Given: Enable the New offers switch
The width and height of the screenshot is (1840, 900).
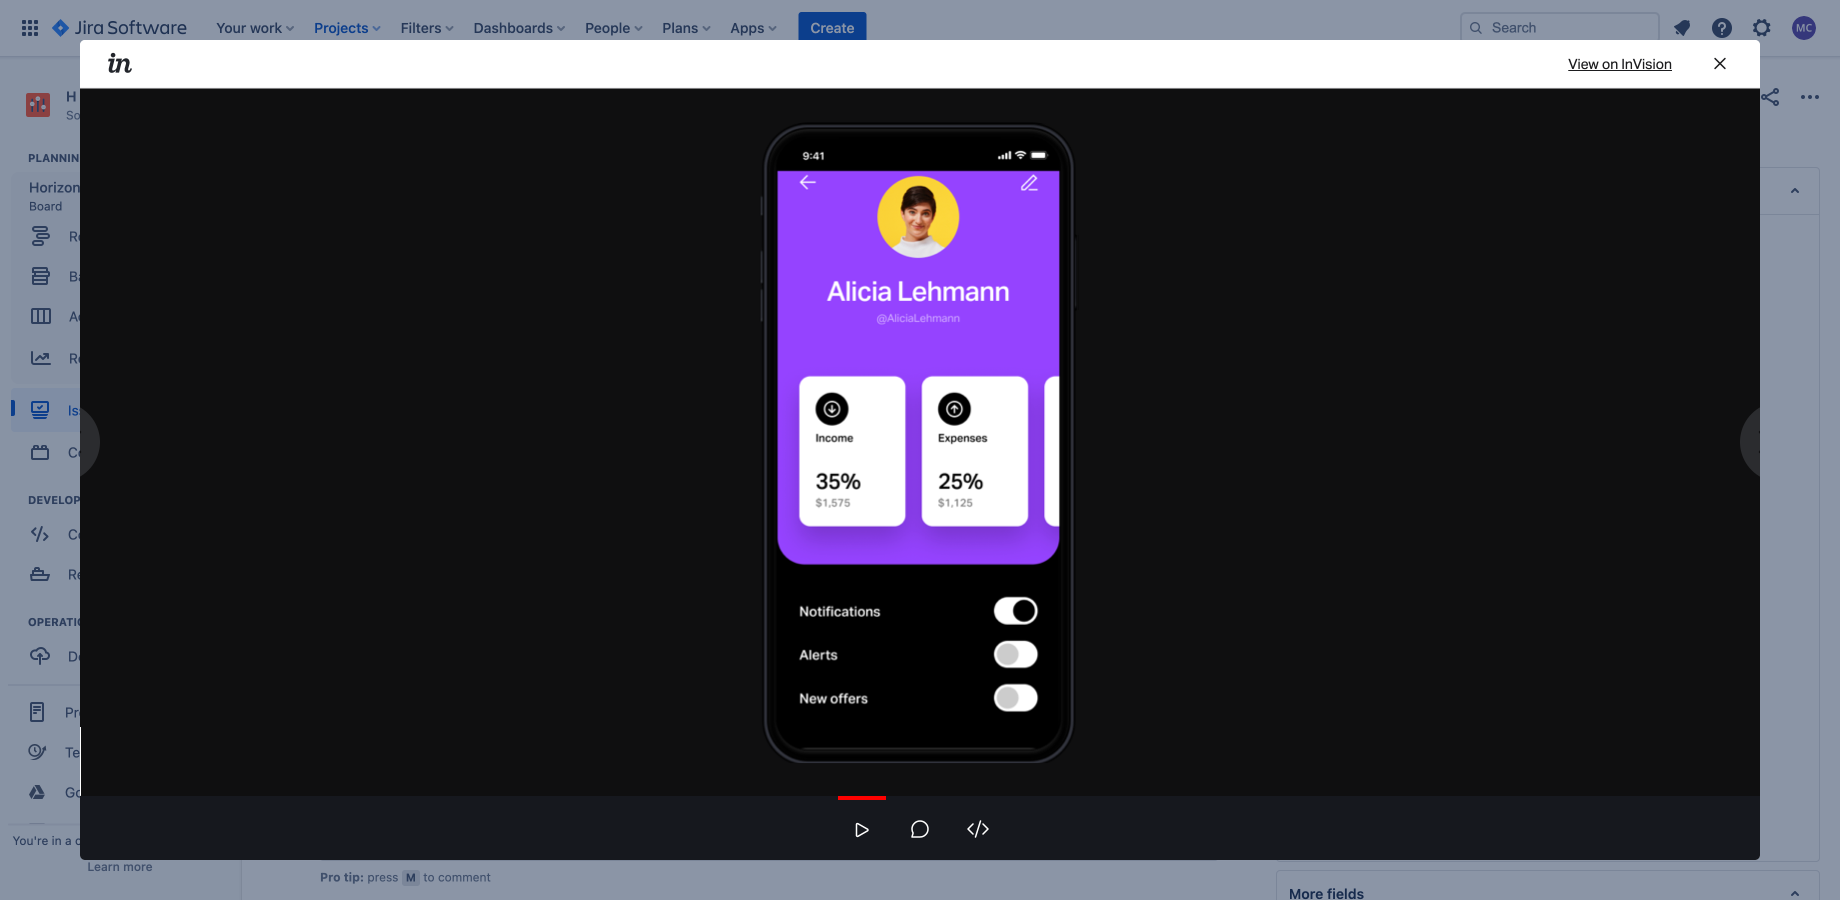Looking at the screenshot, I should tap(1015, 698).
